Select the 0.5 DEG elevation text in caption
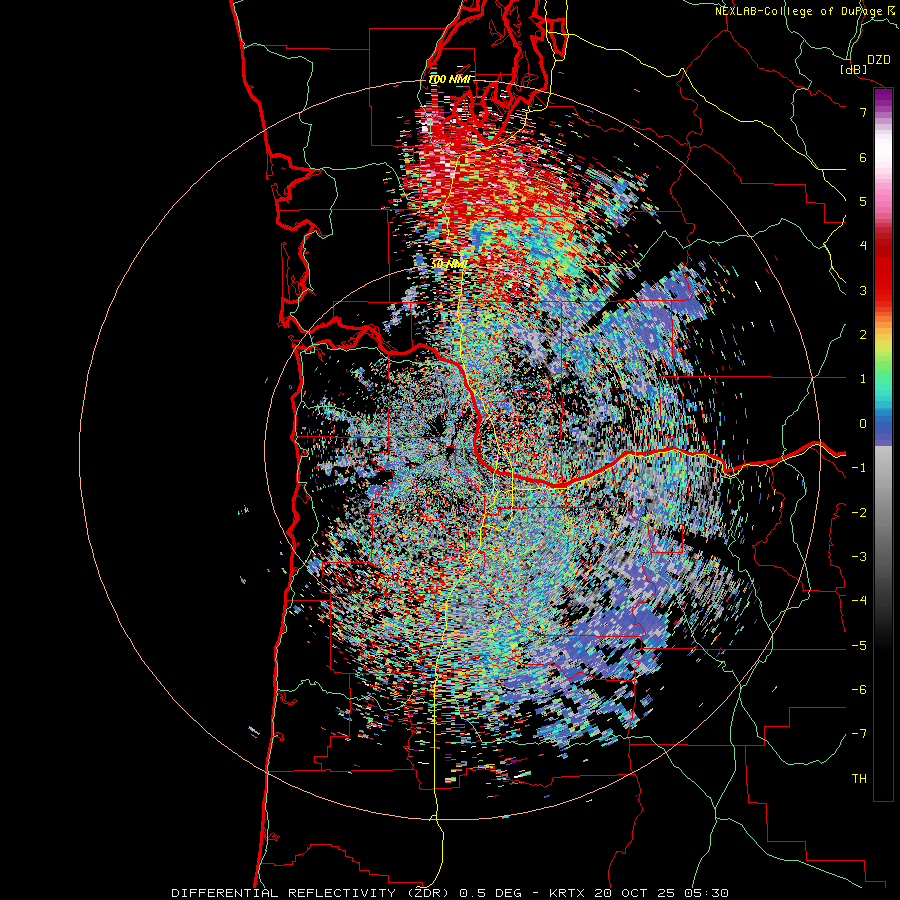This screenshot has width=900, height=900. point(491,893)
